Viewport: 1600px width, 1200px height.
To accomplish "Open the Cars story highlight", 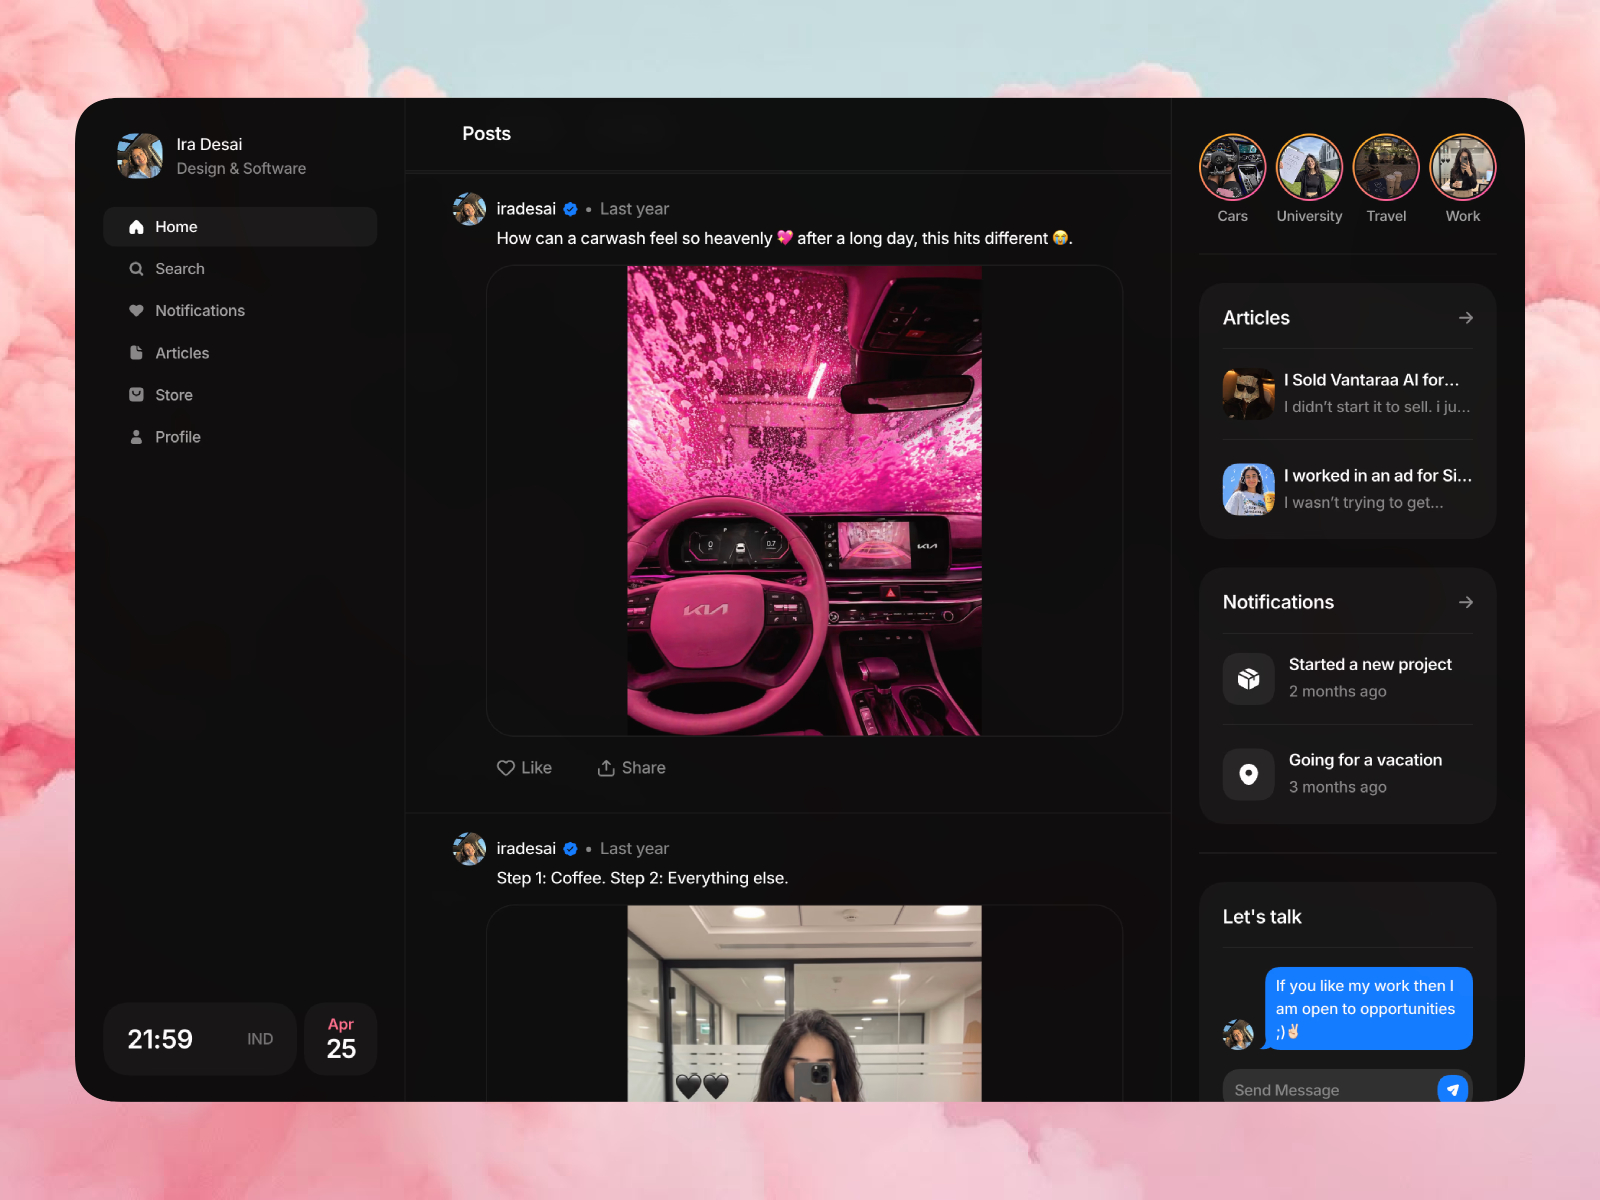I will (x=1232, y=167).
